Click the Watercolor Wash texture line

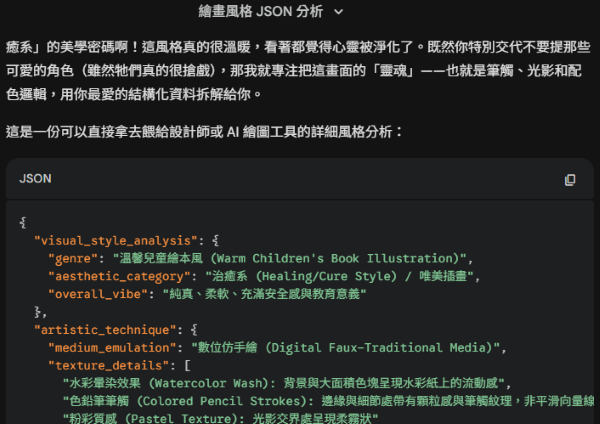pyautogui.click(x=290, y=383)
